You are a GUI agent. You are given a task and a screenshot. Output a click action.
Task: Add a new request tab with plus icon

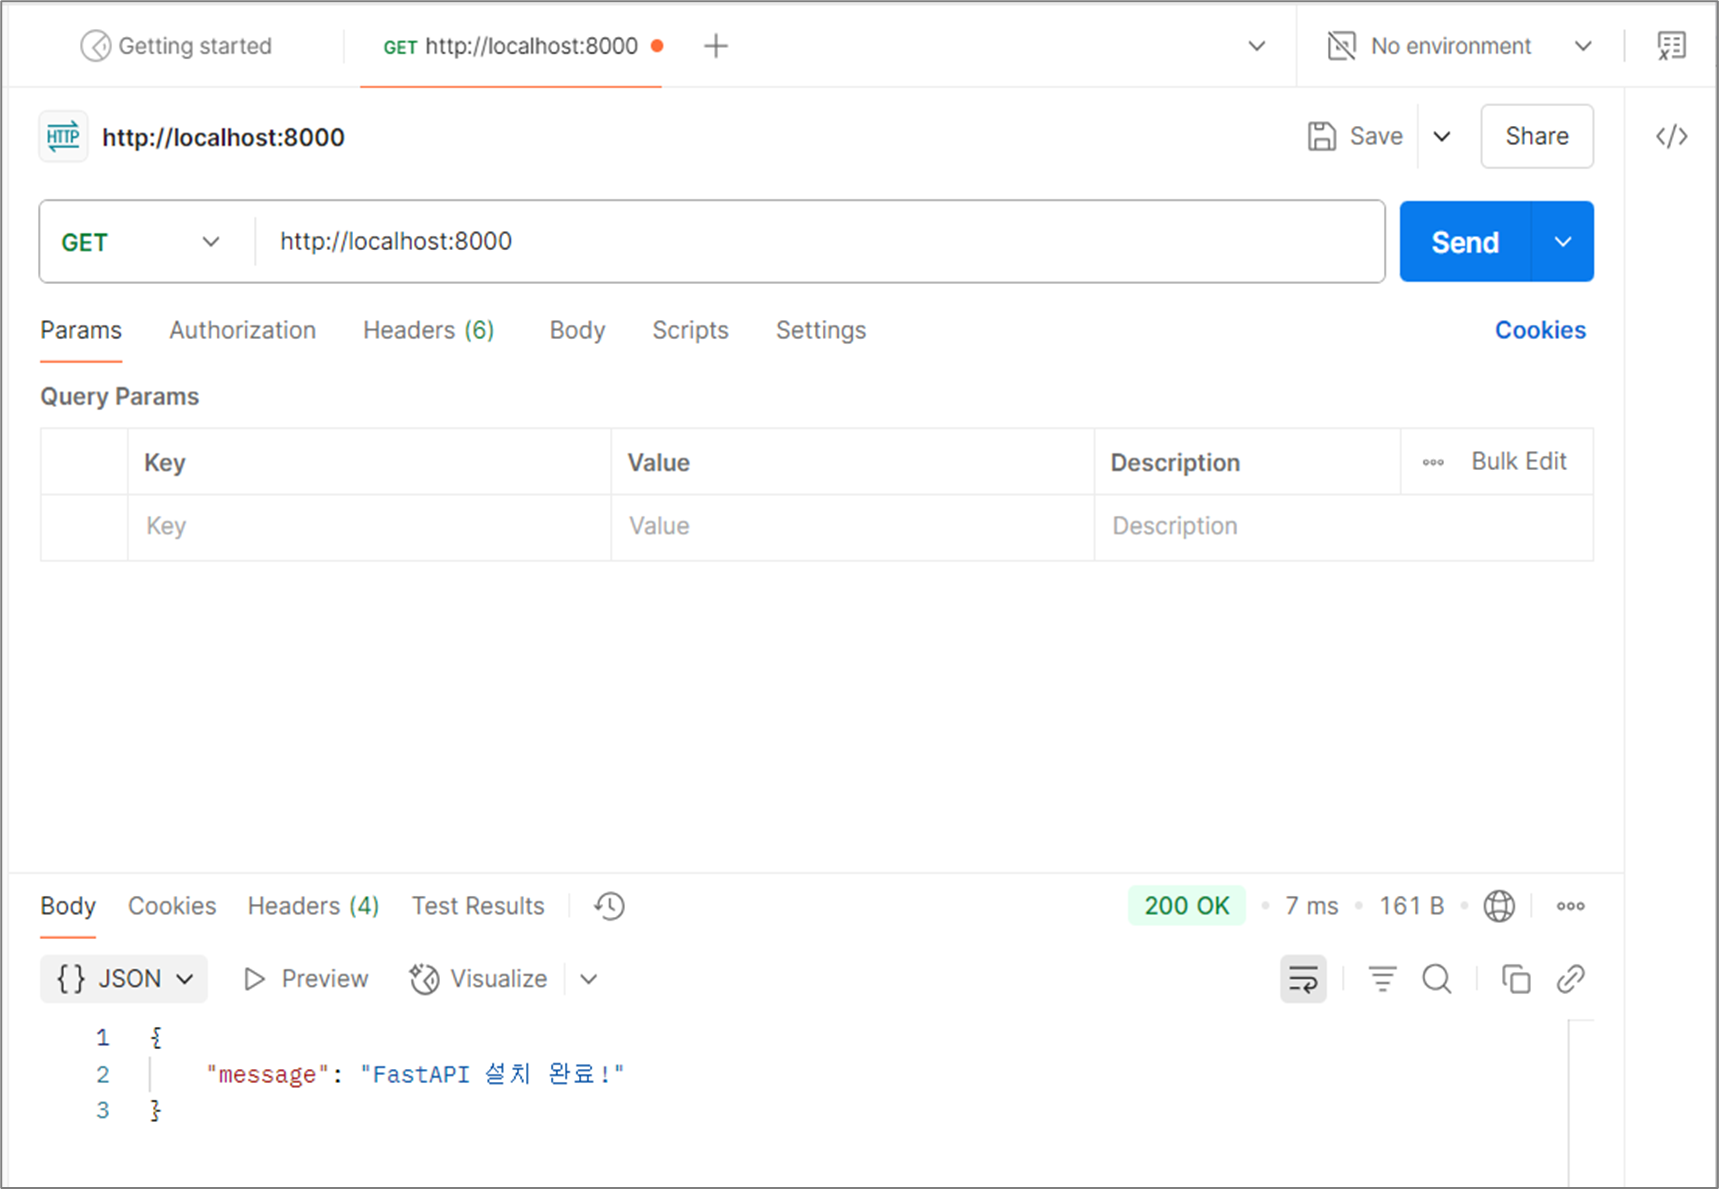[716, 46]
